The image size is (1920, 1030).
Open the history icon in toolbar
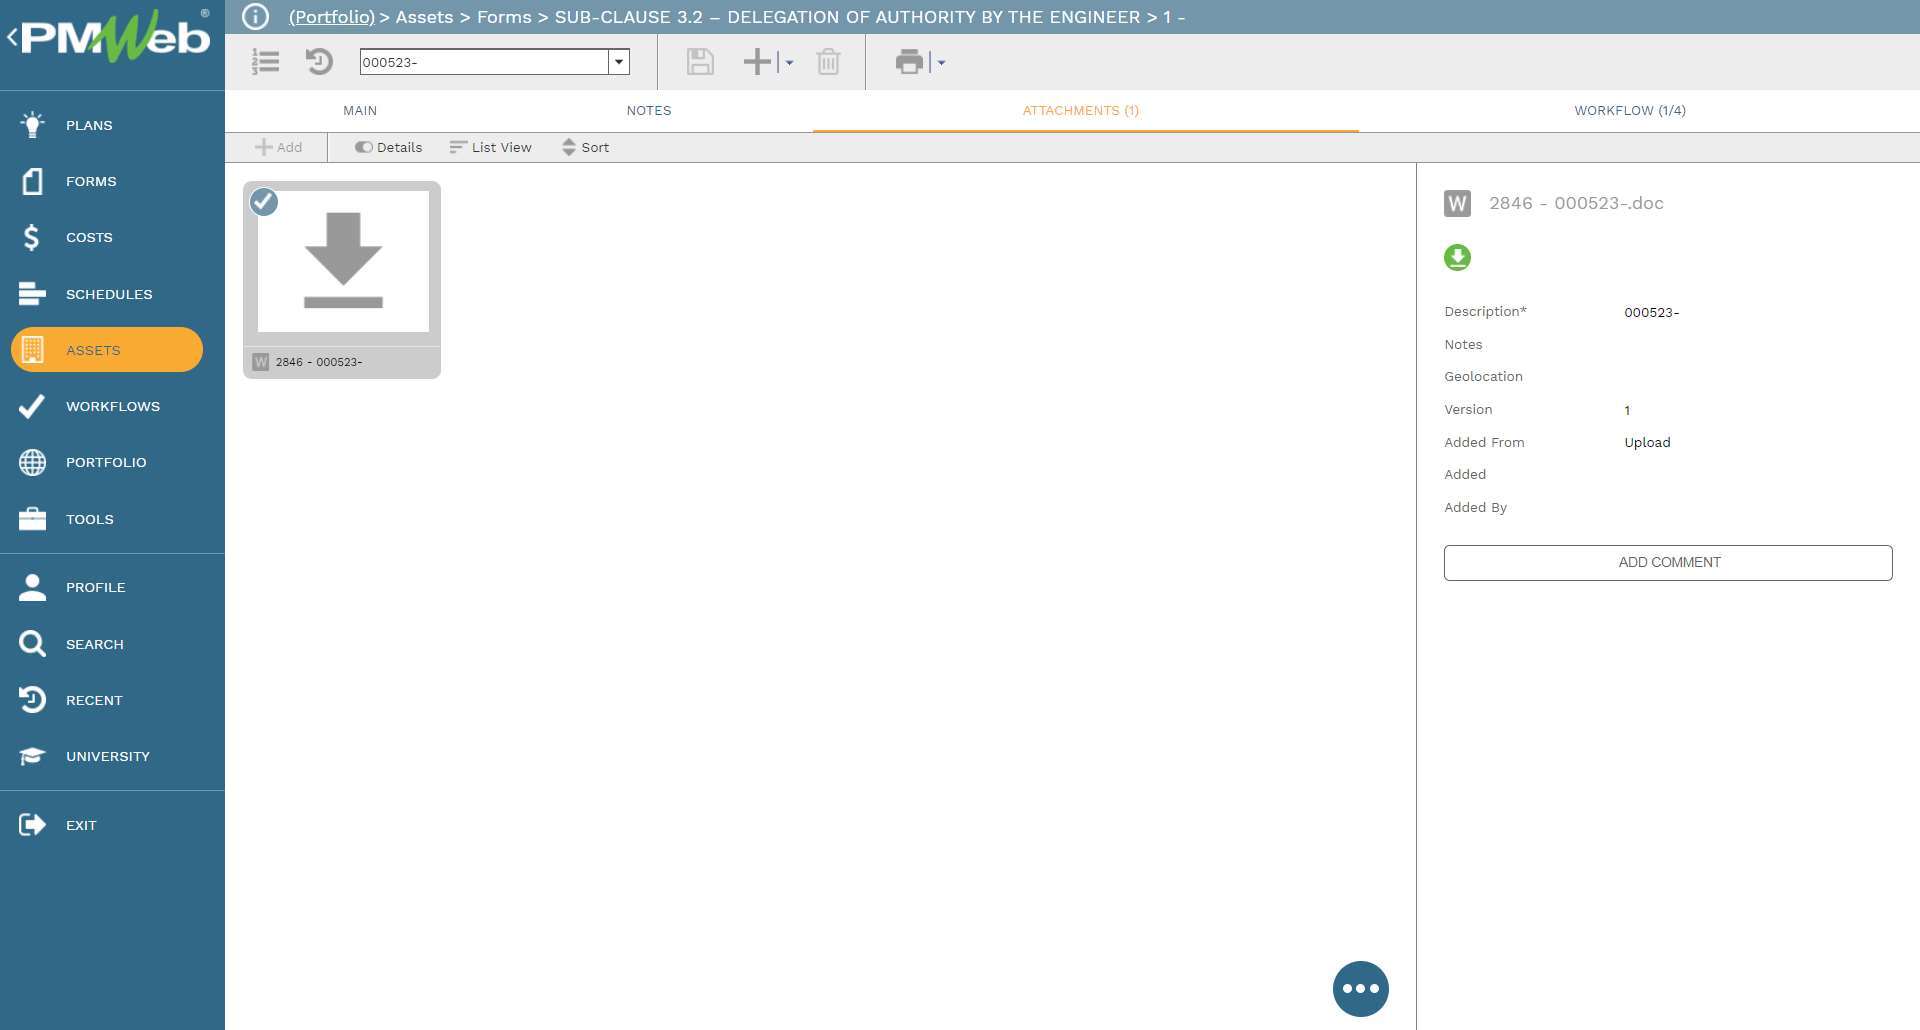(319, 62)
